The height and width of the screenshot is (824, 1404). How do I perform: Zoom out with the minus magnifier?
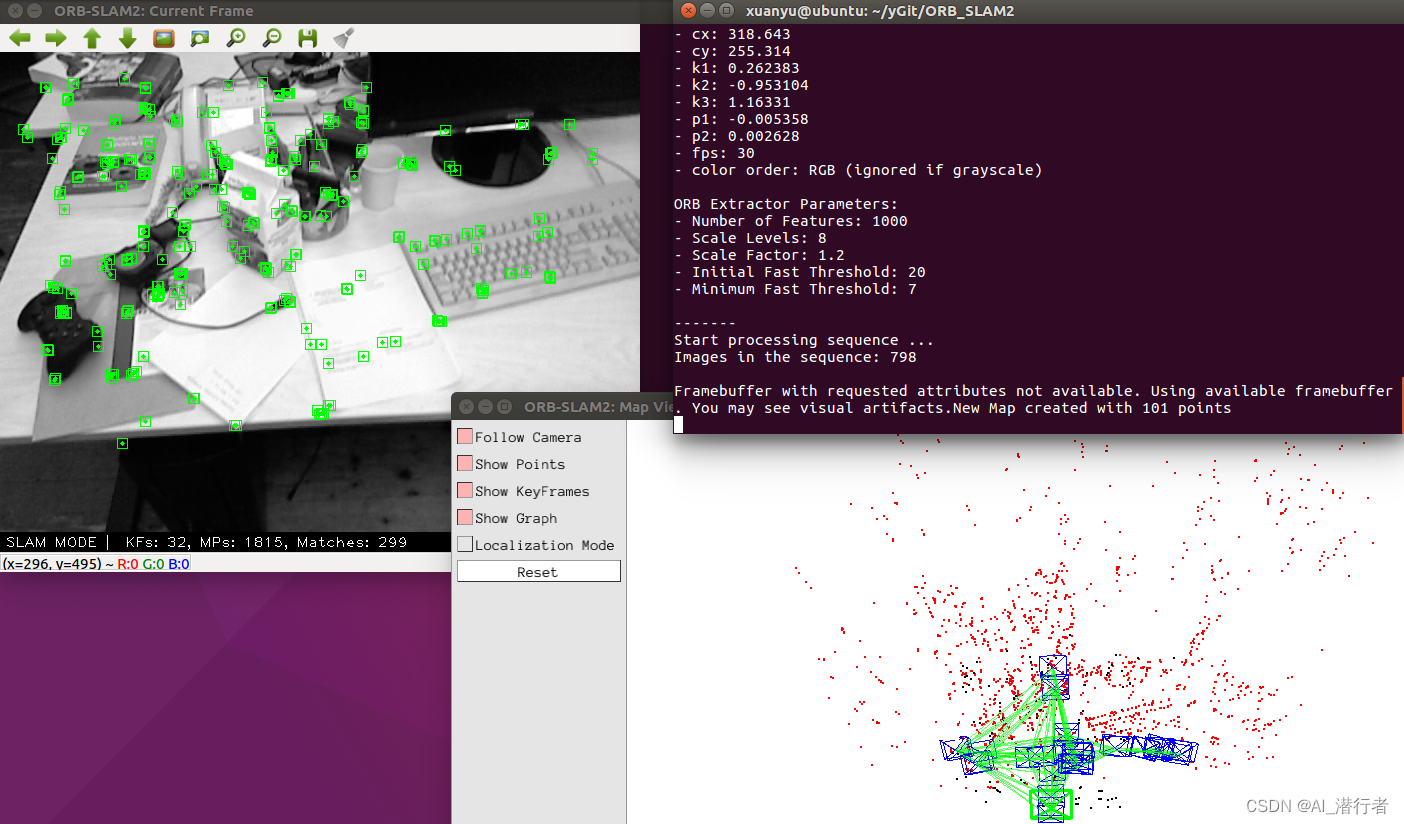coord(272,38)
